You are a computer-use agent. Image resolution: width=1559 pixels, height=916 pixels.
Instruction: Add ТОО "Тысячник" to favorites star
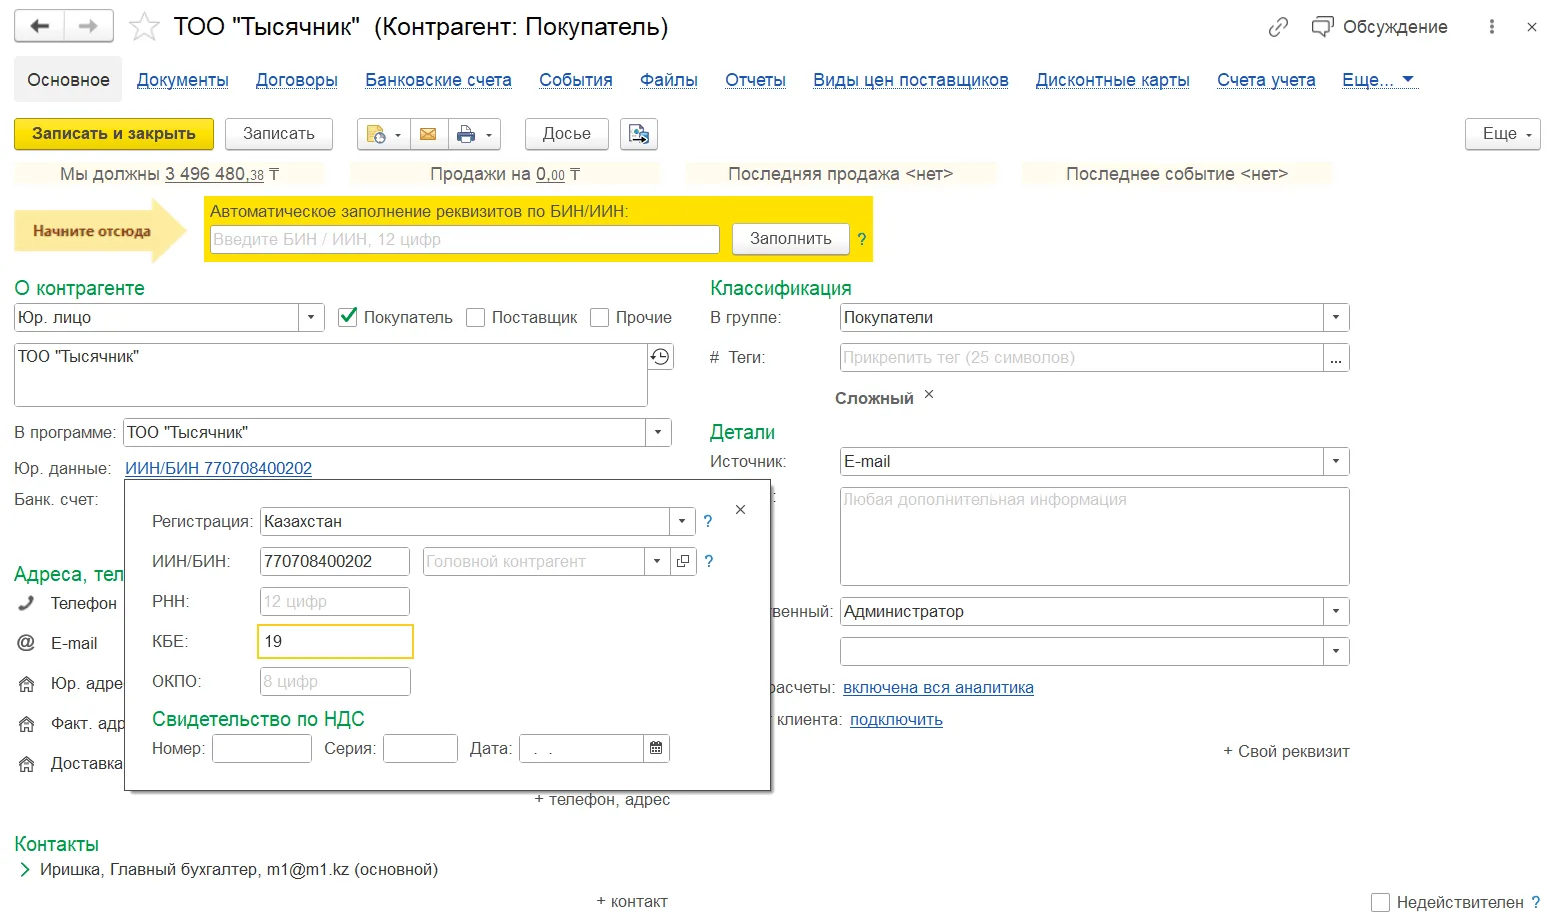click(x=145, y=27)
